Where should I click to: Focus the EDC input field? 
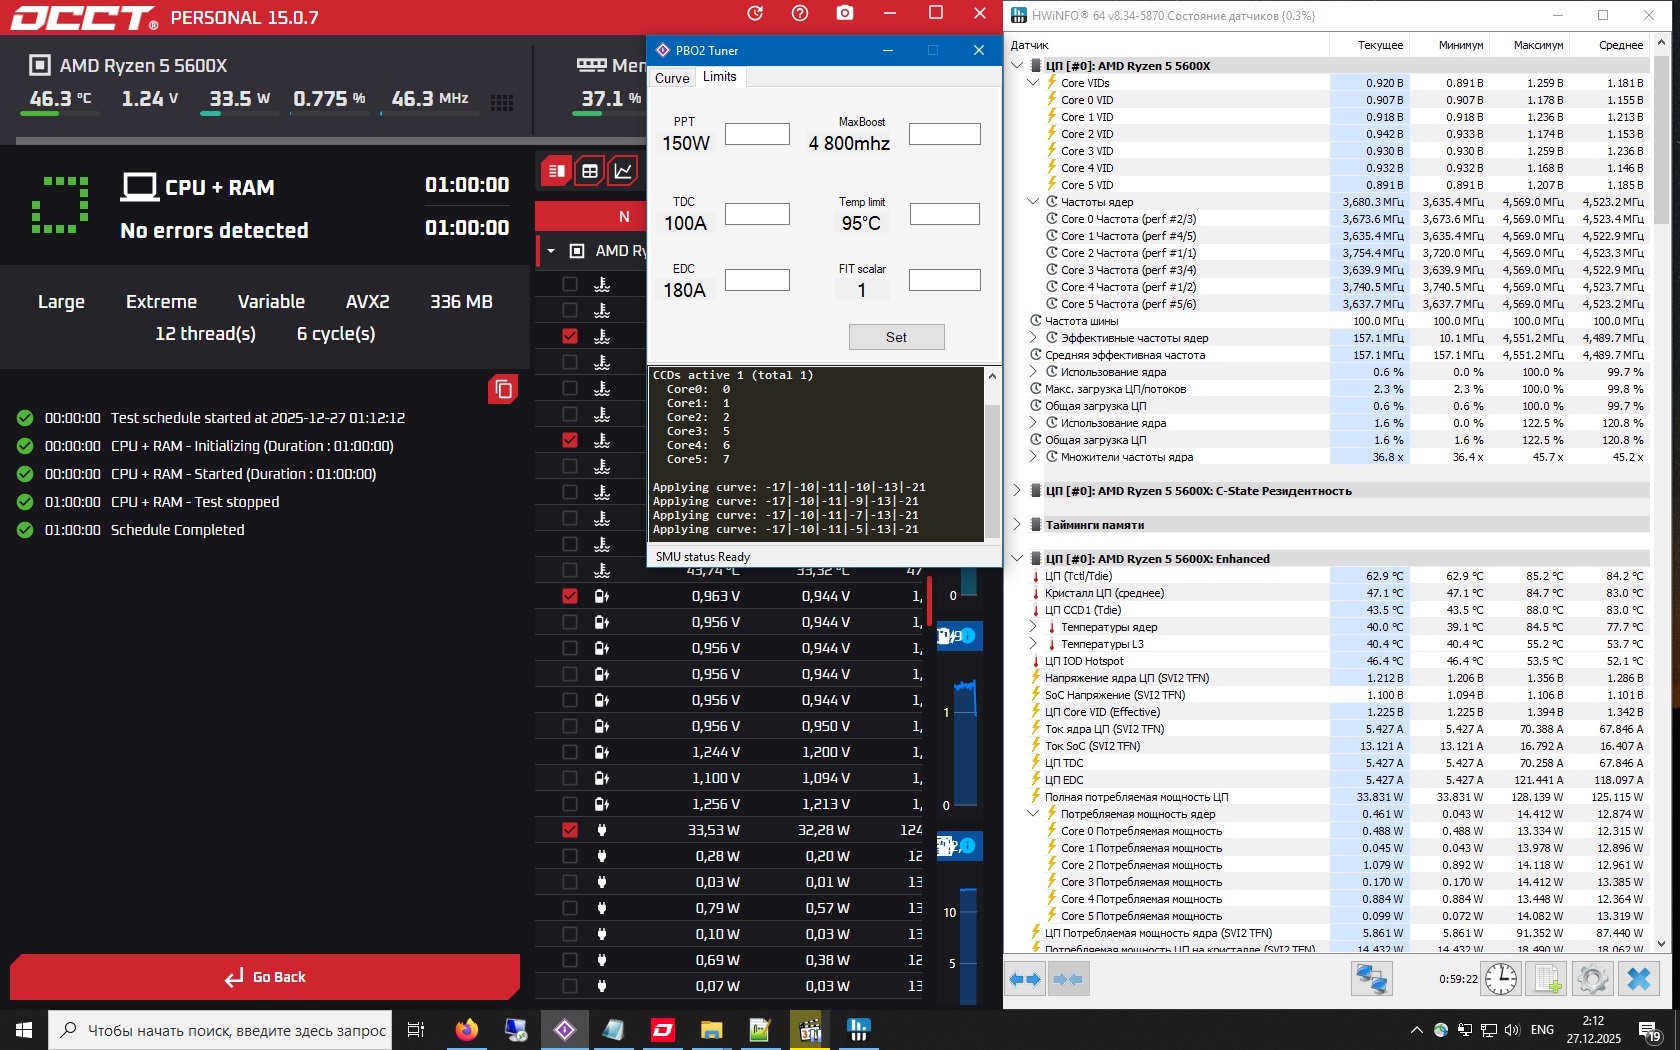click(757, 280)
